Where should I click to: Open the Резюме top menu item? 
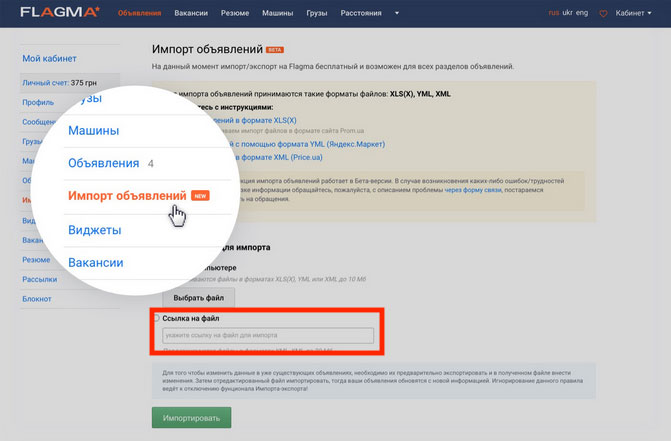pos(235,13)
